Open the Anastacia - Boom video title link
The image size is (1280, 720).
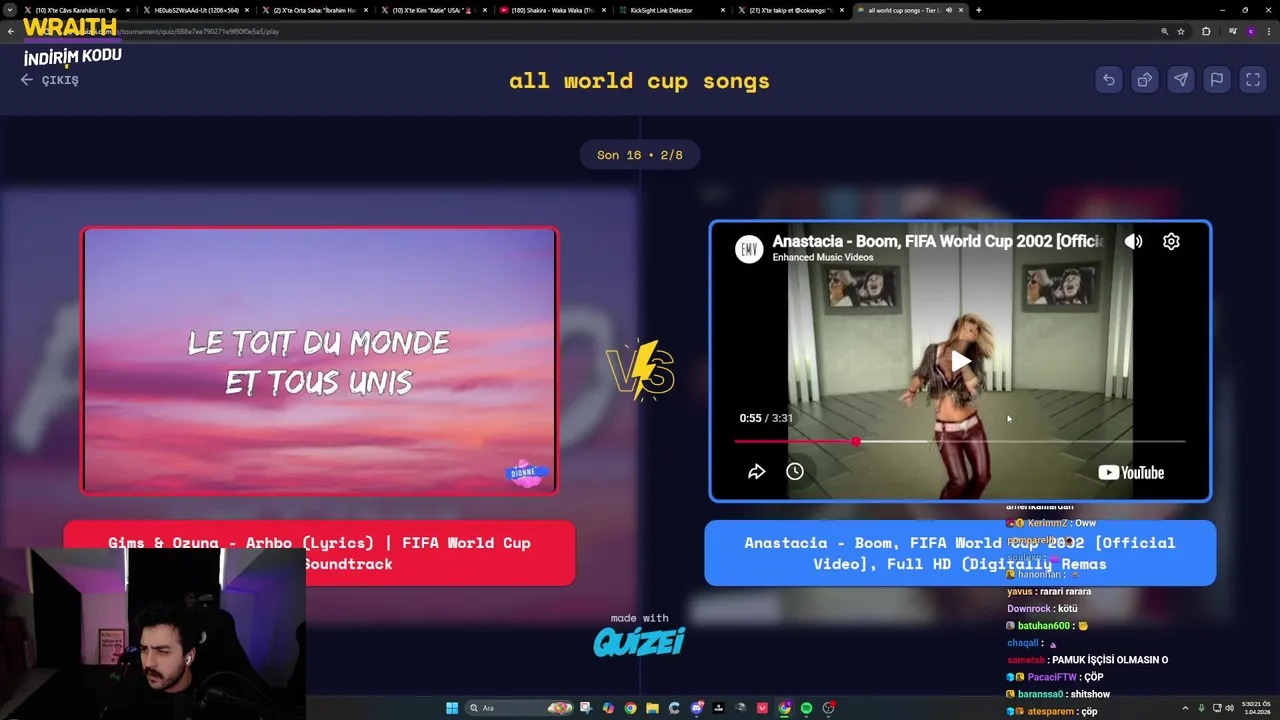(x=937, y=241)
